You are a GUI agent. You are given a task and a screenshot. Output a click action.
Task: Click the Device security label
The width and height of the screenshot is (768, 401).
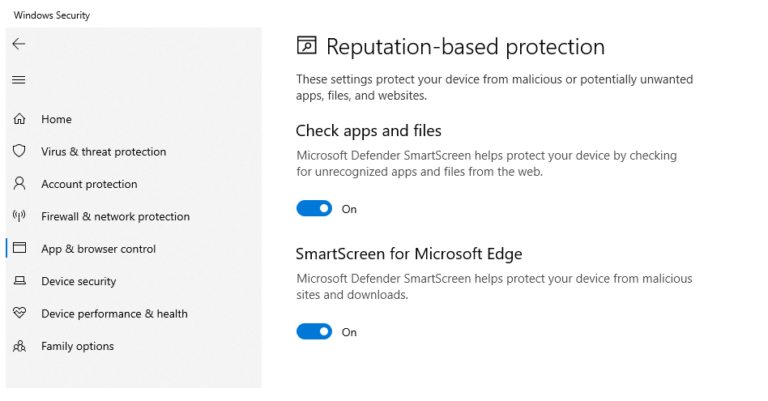(x=78, y=282)
